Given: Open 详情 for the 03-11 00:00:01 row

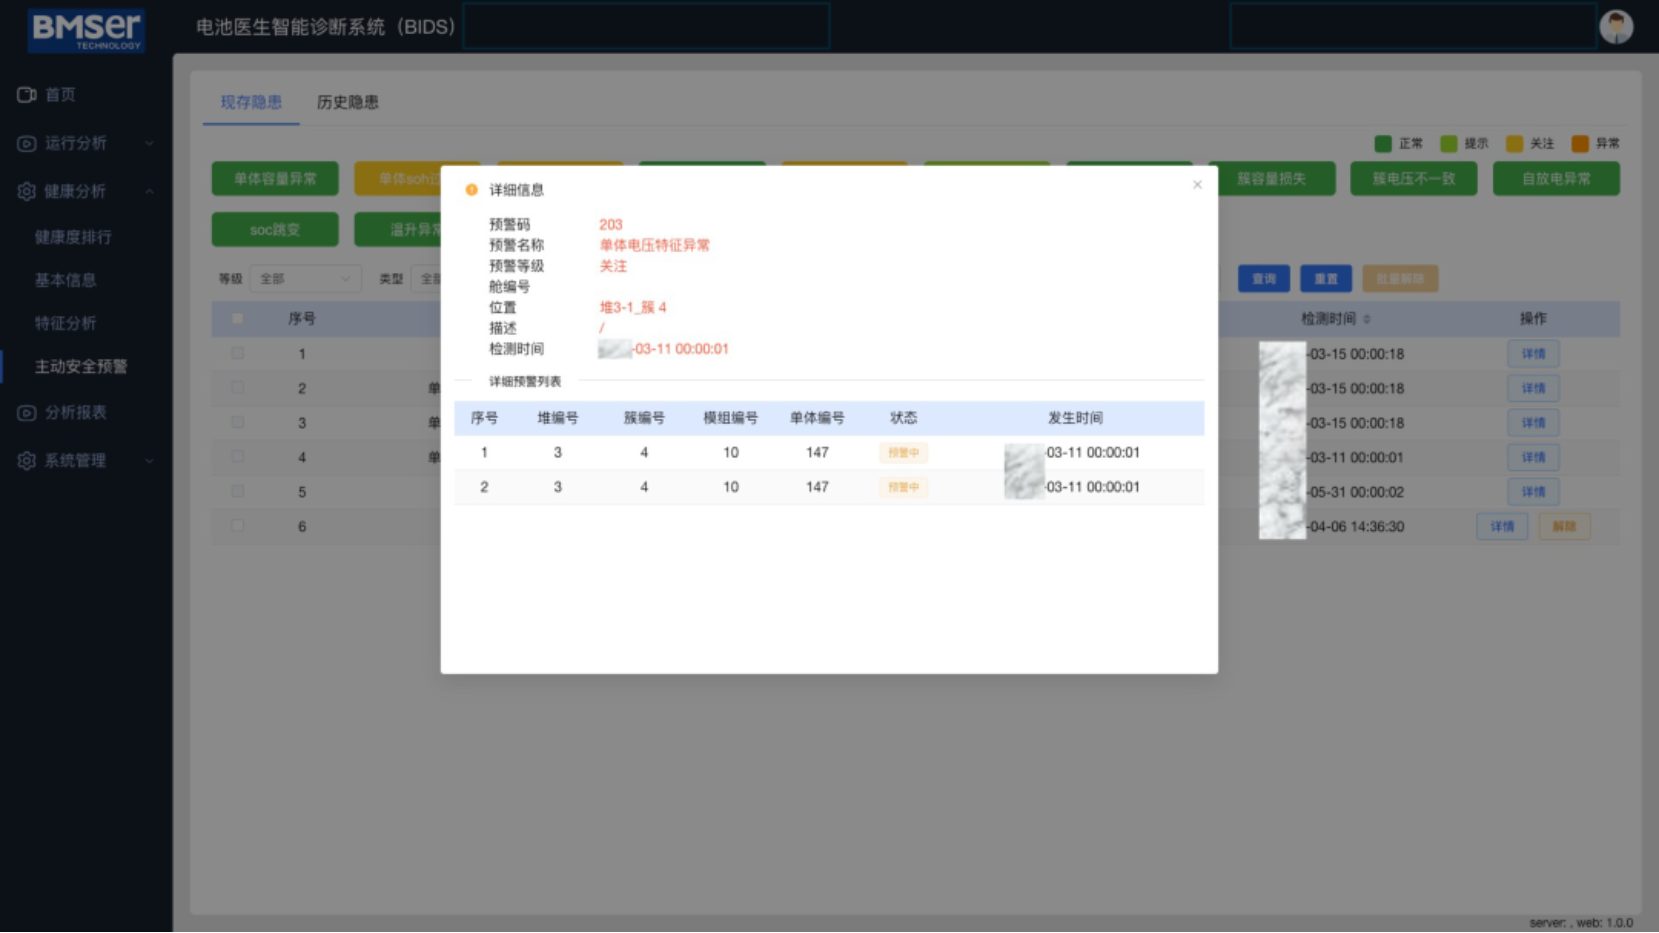Looking at the screenshot, I should tap(1533, 457).
